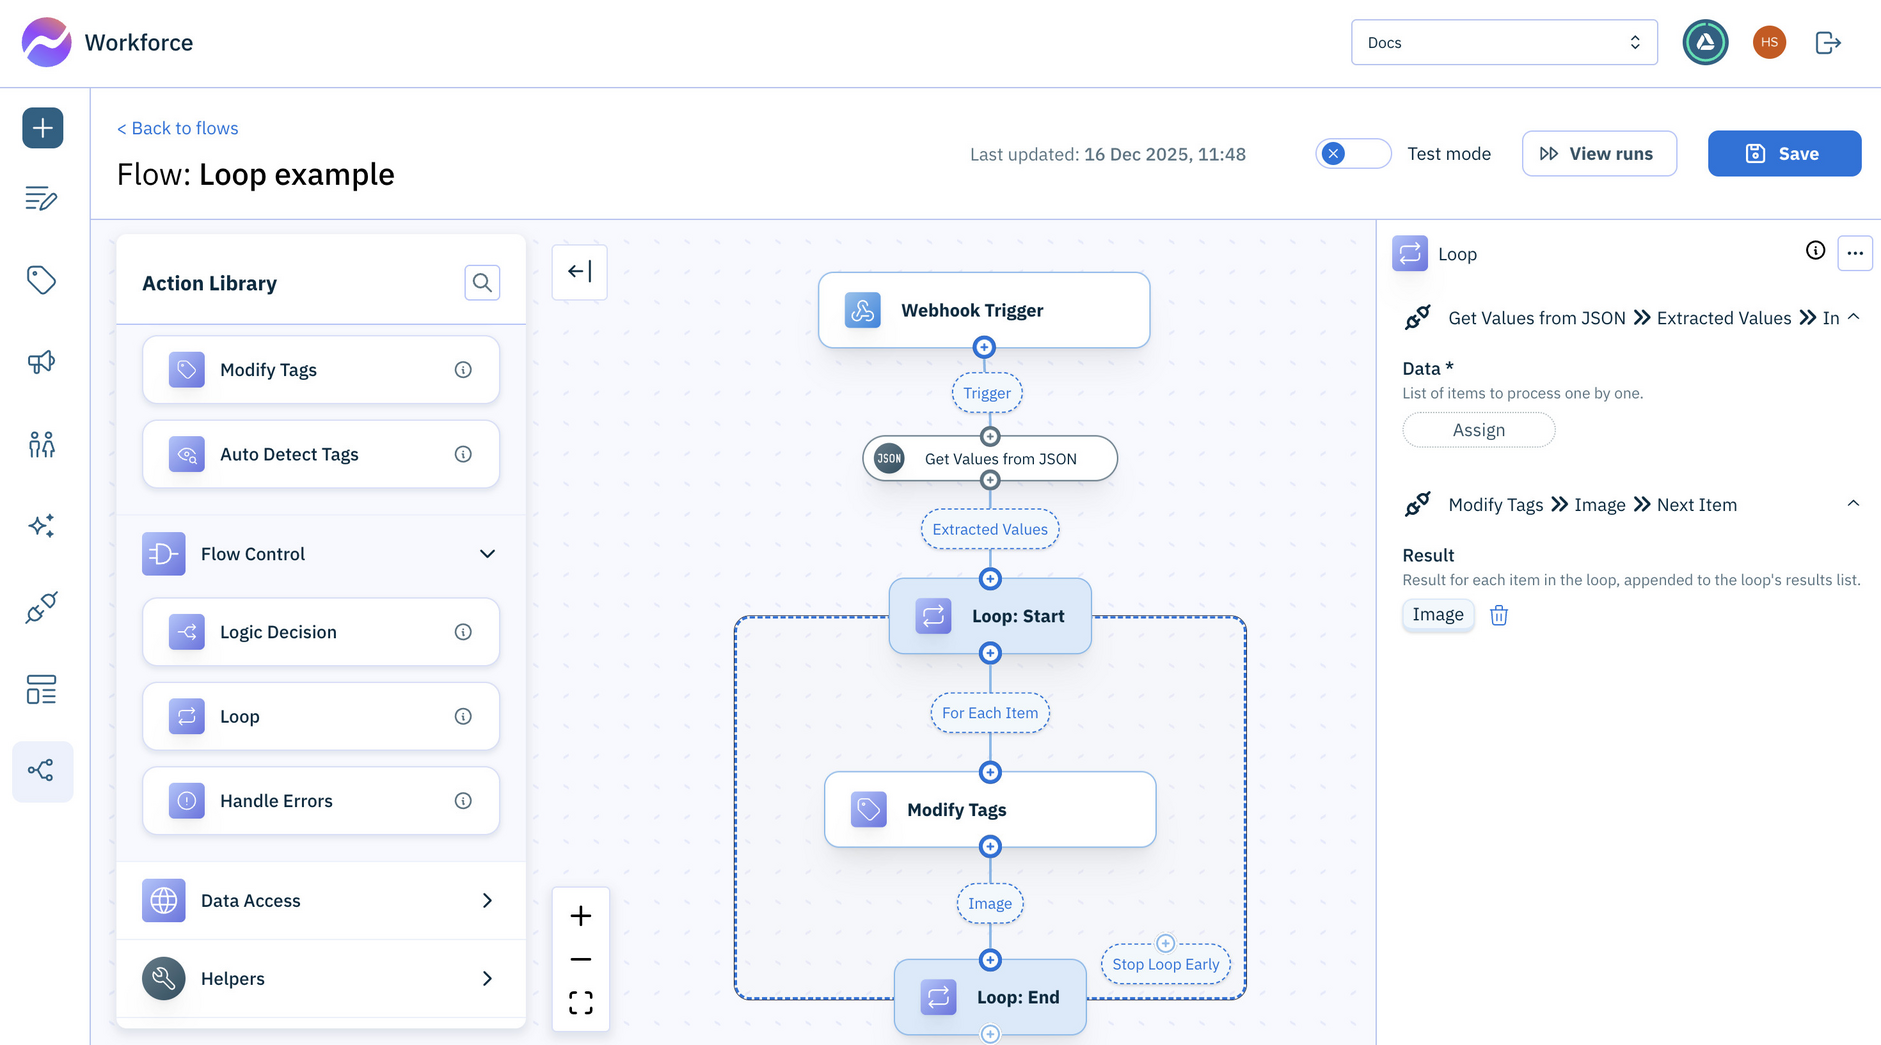Select the plug integrations icon in sidebar
Viewport: 1881px width, 1045px height.
click(x=41, y=607)
